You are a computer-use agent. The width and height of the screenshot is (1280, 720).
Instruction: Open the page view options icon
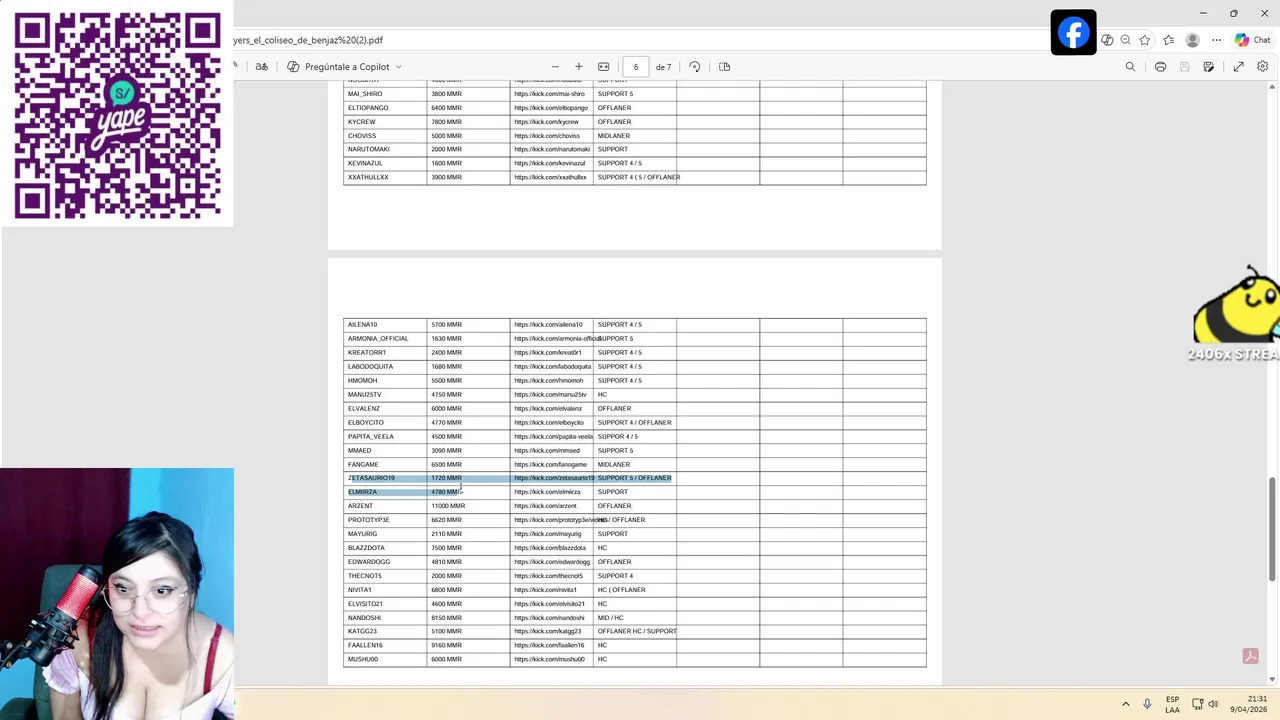coord(725,67)
